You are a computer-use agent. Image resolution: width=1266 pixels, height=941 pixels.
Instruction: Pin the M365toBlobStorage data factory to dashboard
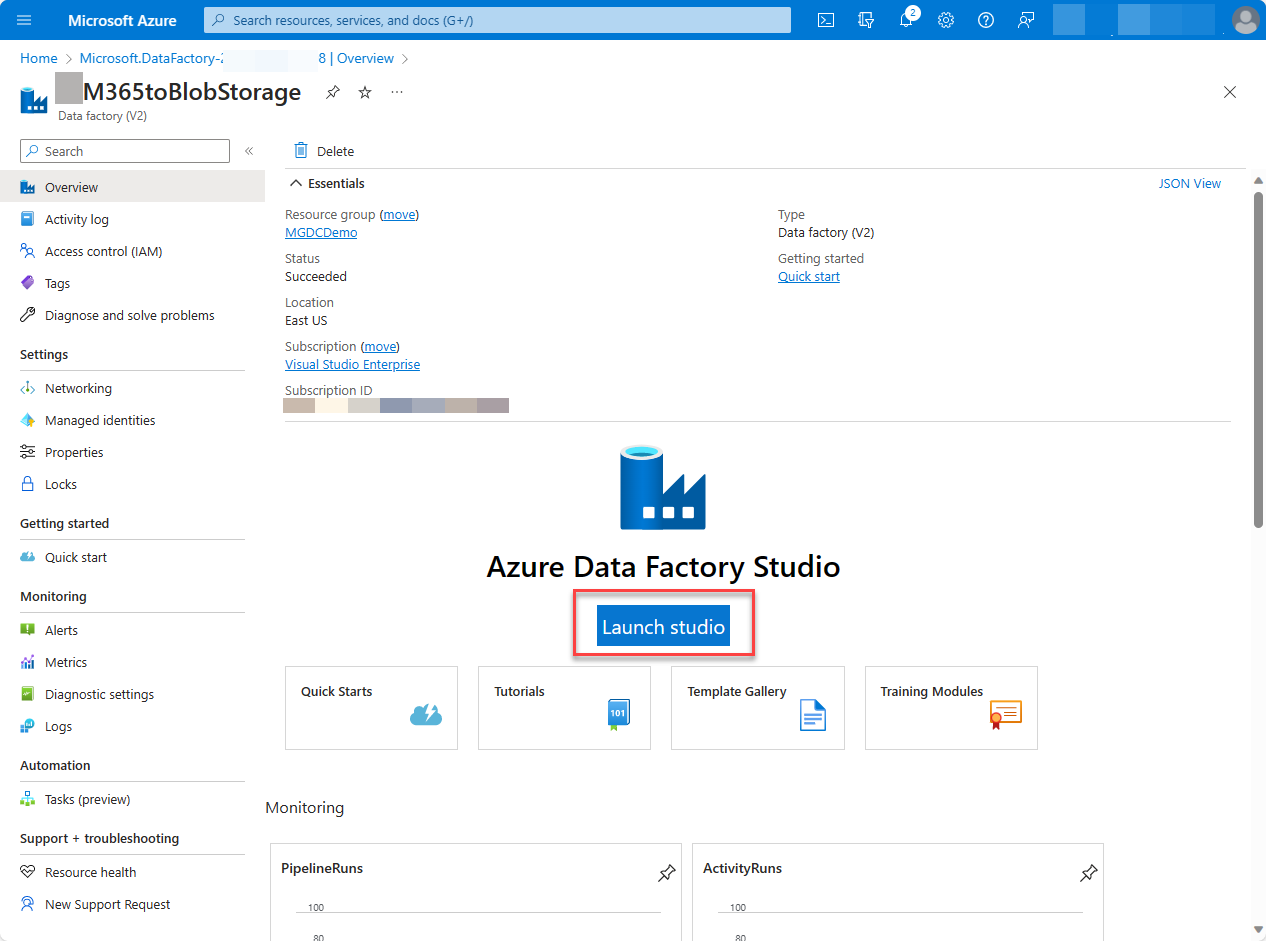[332, 92]
